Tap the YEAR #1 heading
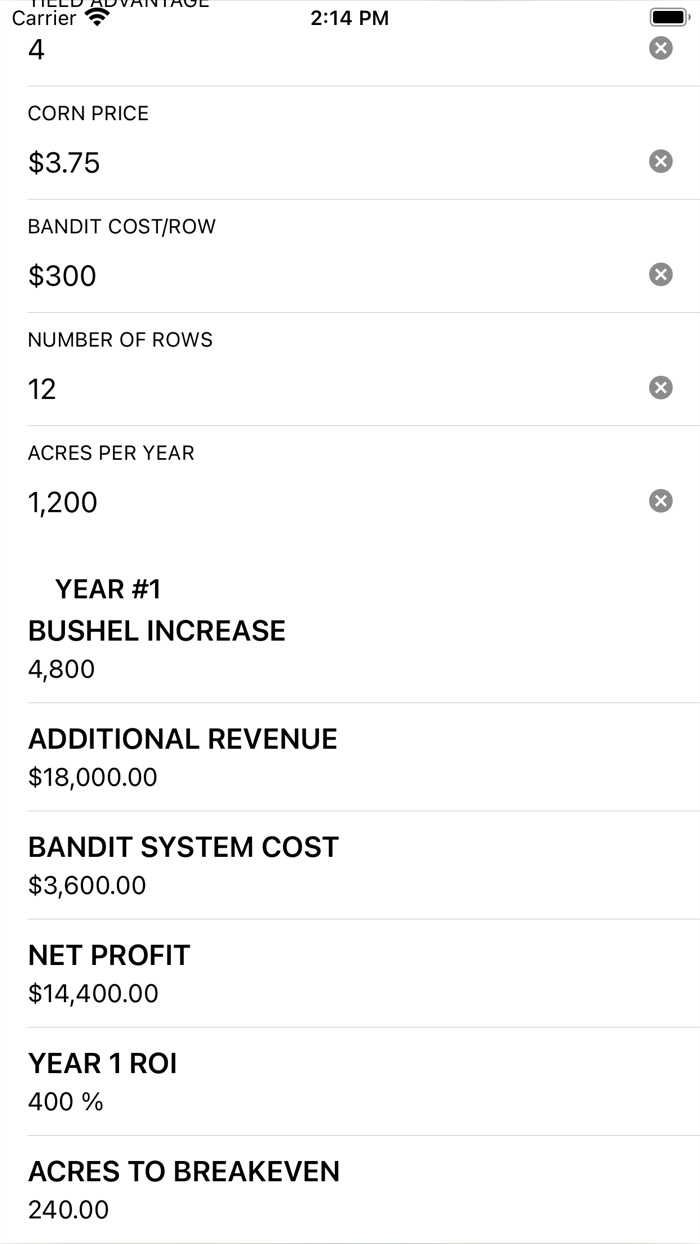This screenshot has height=1244, width=700. click(106, 589)
